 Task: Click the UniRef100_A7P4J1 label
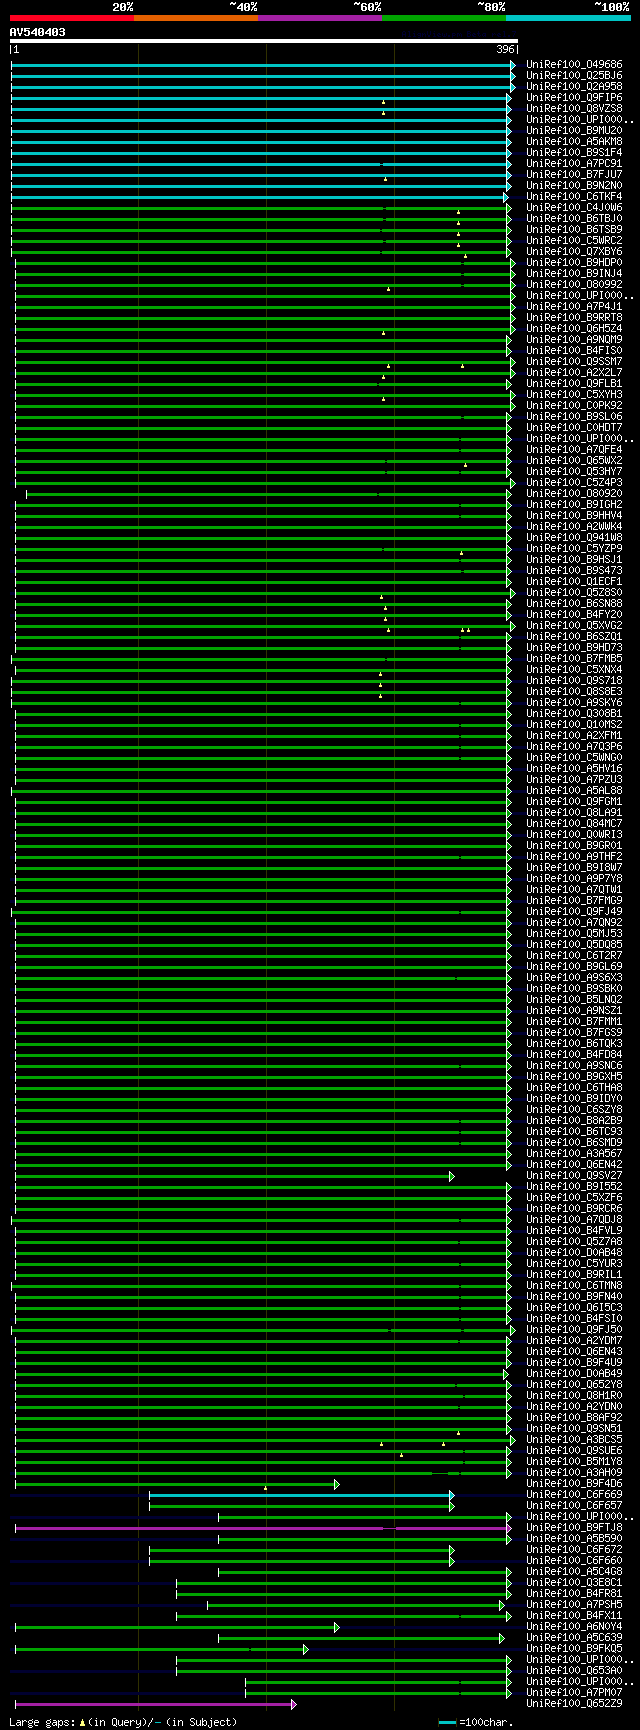click(x=574, y=307)
